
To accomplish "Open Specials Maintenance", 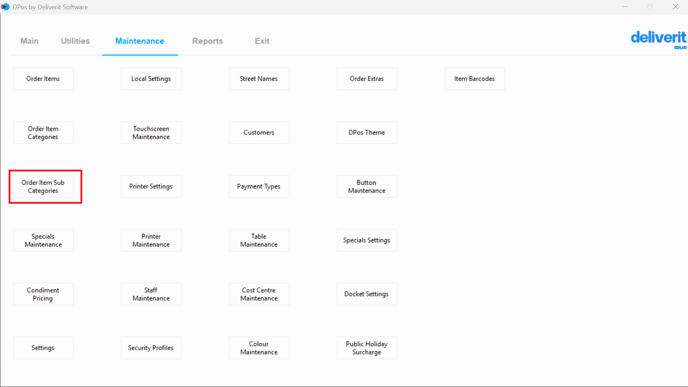I will (43, 240).
